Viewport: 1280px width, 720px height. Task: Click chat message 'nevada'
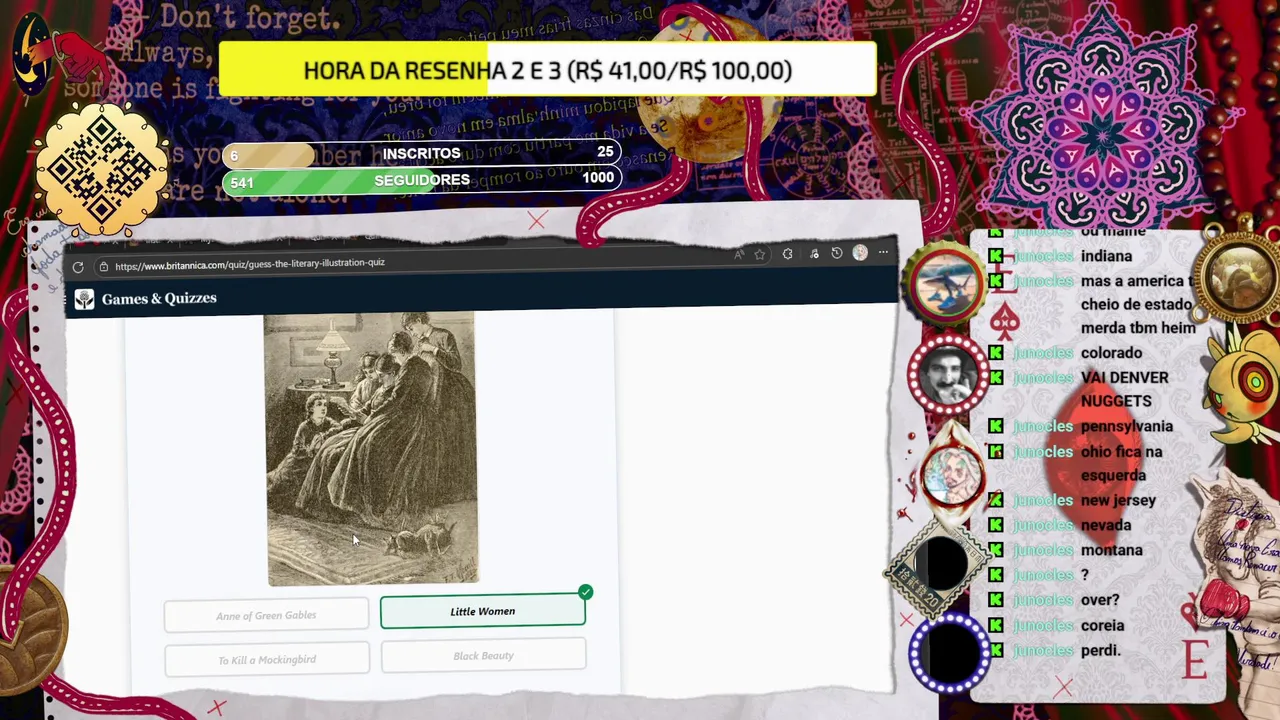[x=1106, y=525]
